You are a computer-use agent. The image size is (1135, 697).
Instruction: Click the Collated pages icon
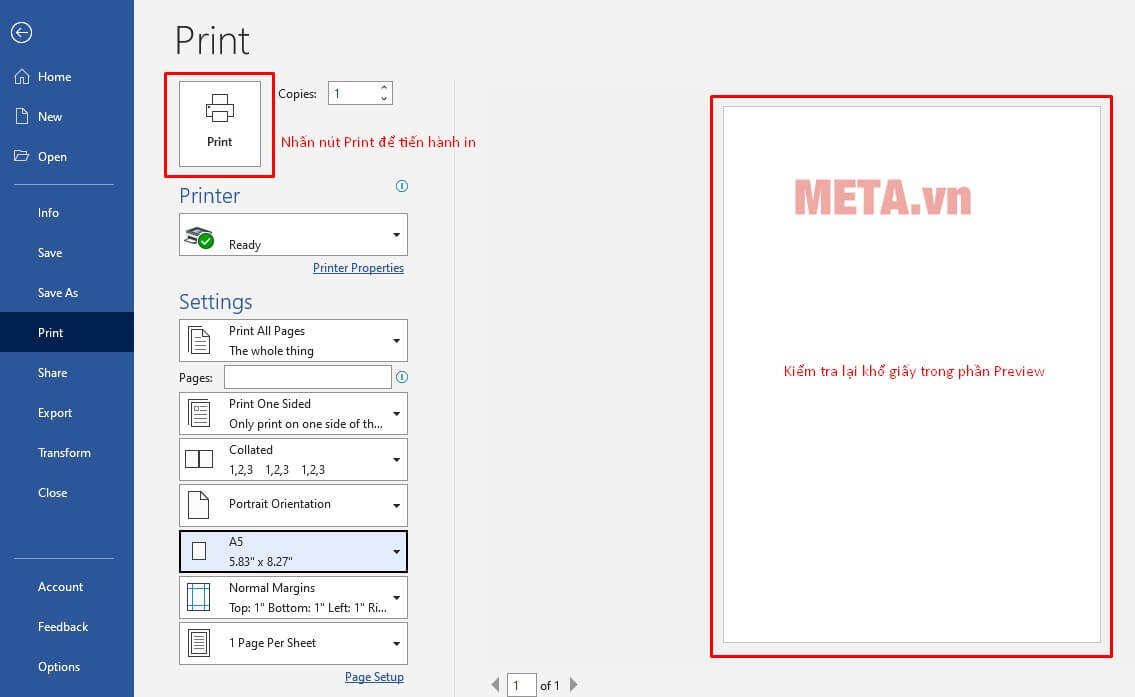(199, 459)
